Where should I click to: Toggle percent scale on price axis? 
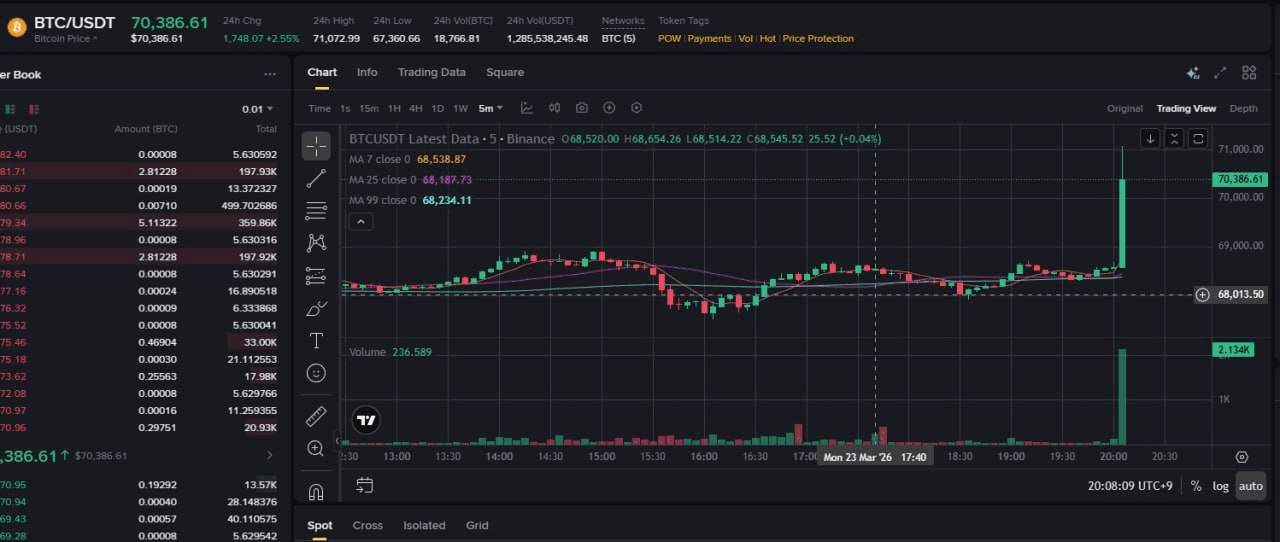coord(1196,486)
